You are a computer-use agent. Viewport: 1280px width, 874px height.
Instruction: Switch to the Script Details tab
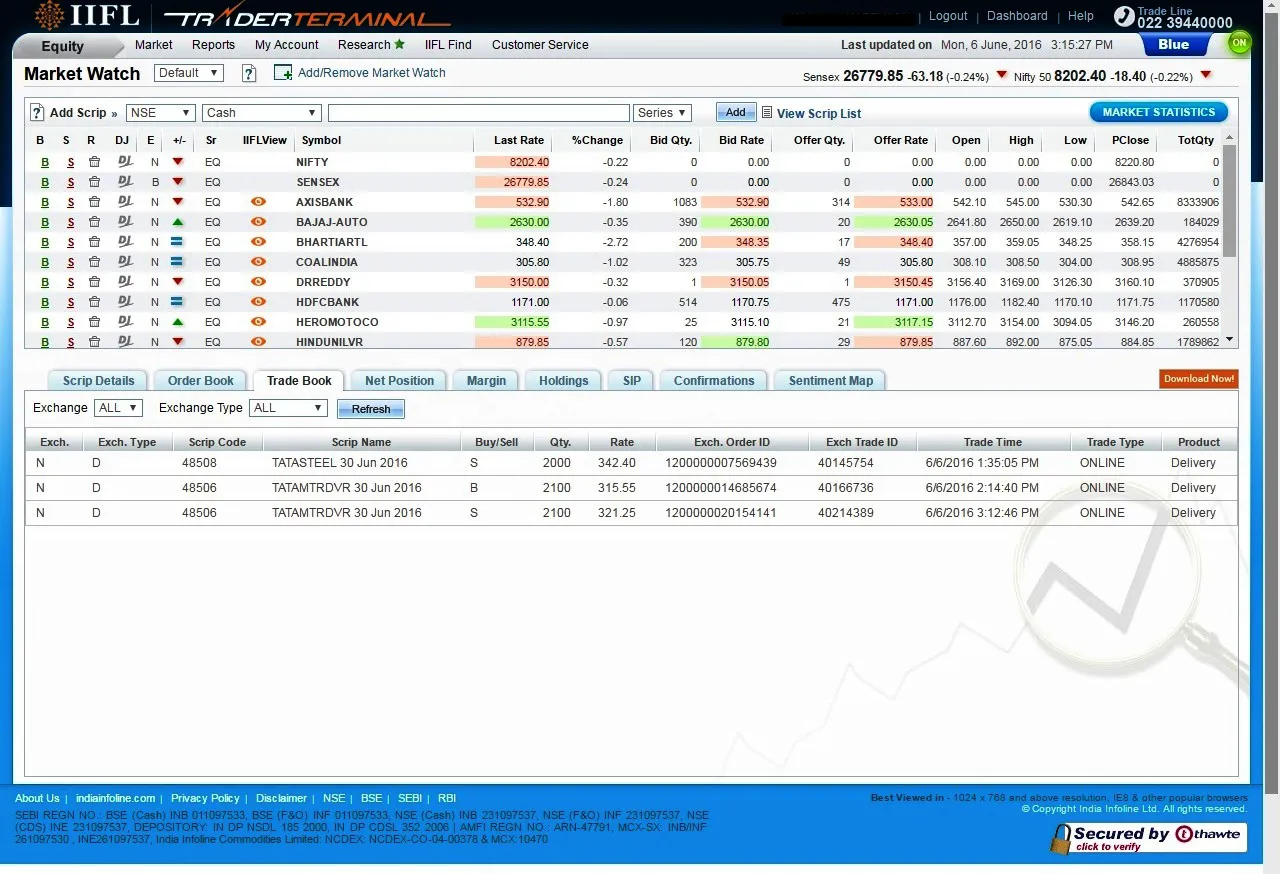click(x=98, y=381)
